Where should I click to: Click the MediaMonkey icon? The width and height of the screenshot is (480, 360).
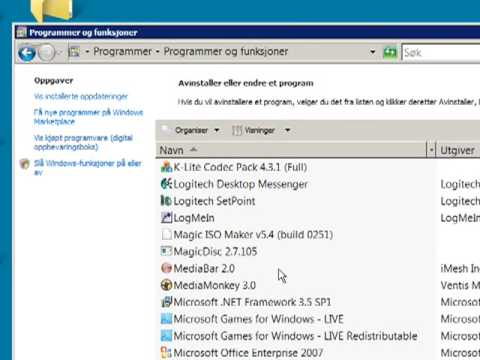tap(166, 285)
